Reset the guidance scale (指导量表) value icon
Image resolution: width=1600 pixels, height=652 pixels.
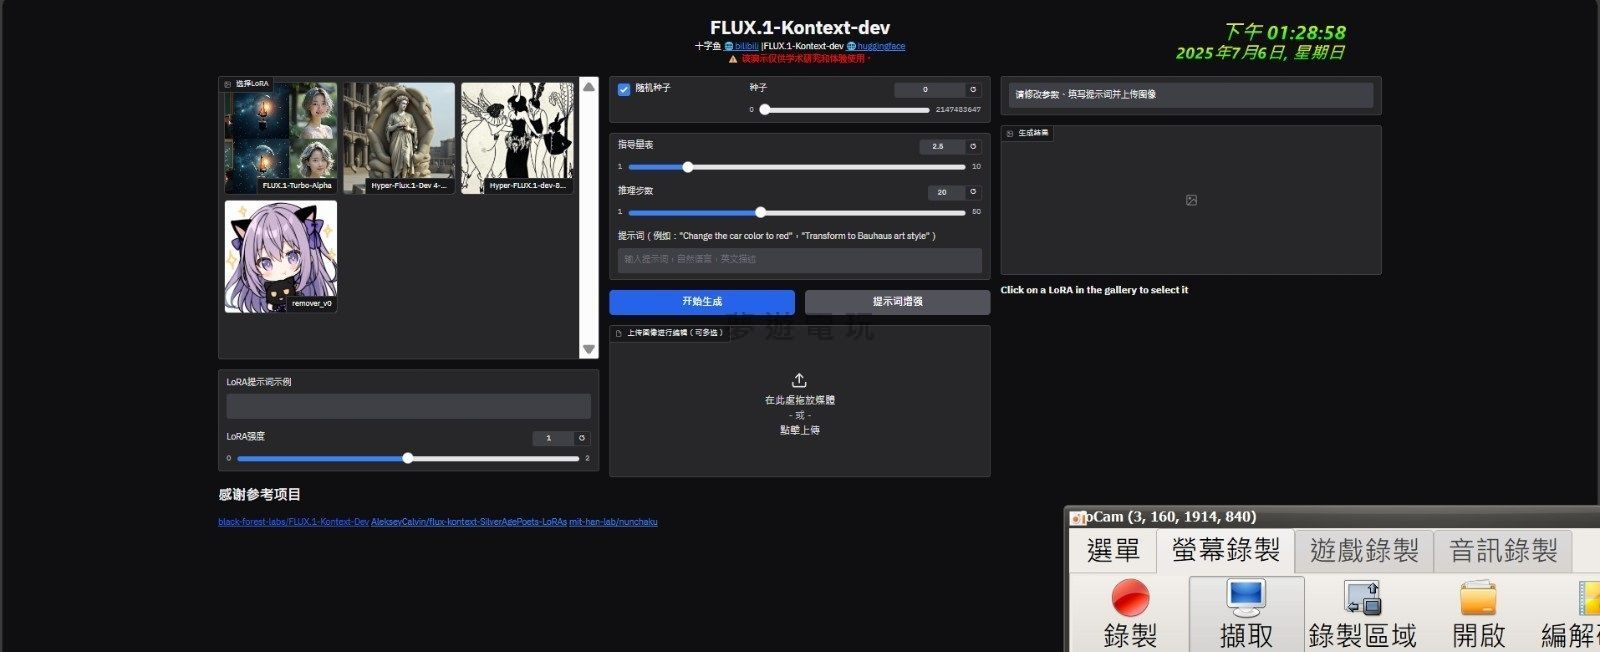973,147
